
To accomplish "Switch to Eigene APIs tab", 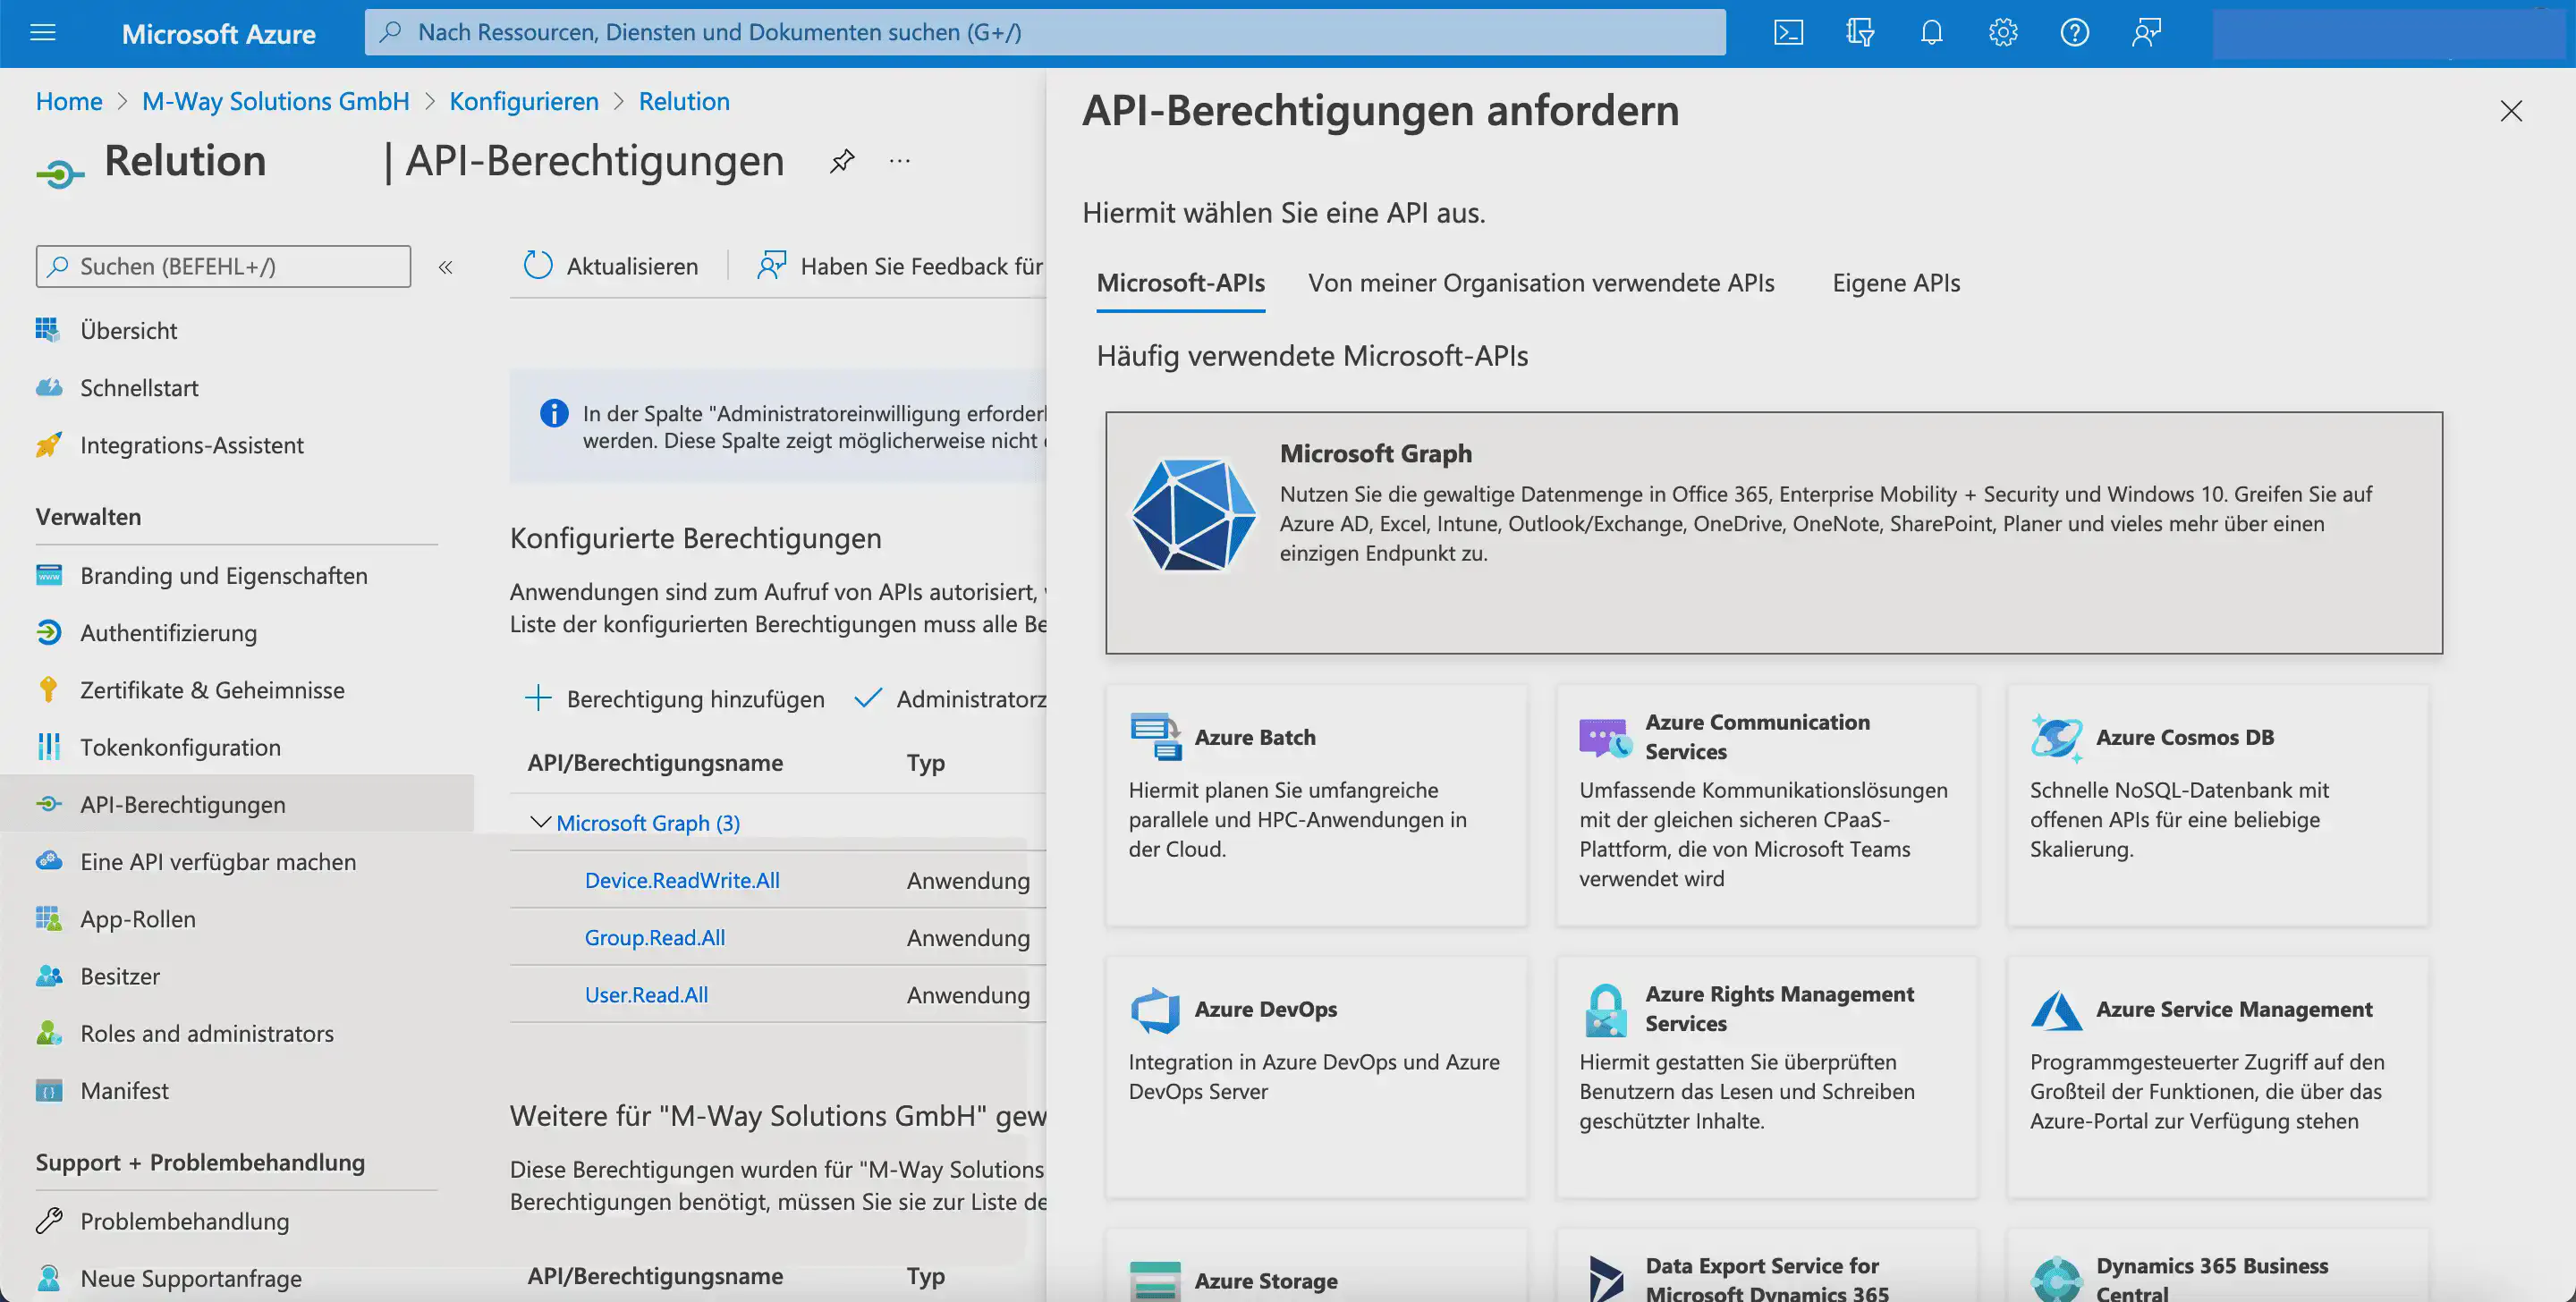I will pos(1895,283).
